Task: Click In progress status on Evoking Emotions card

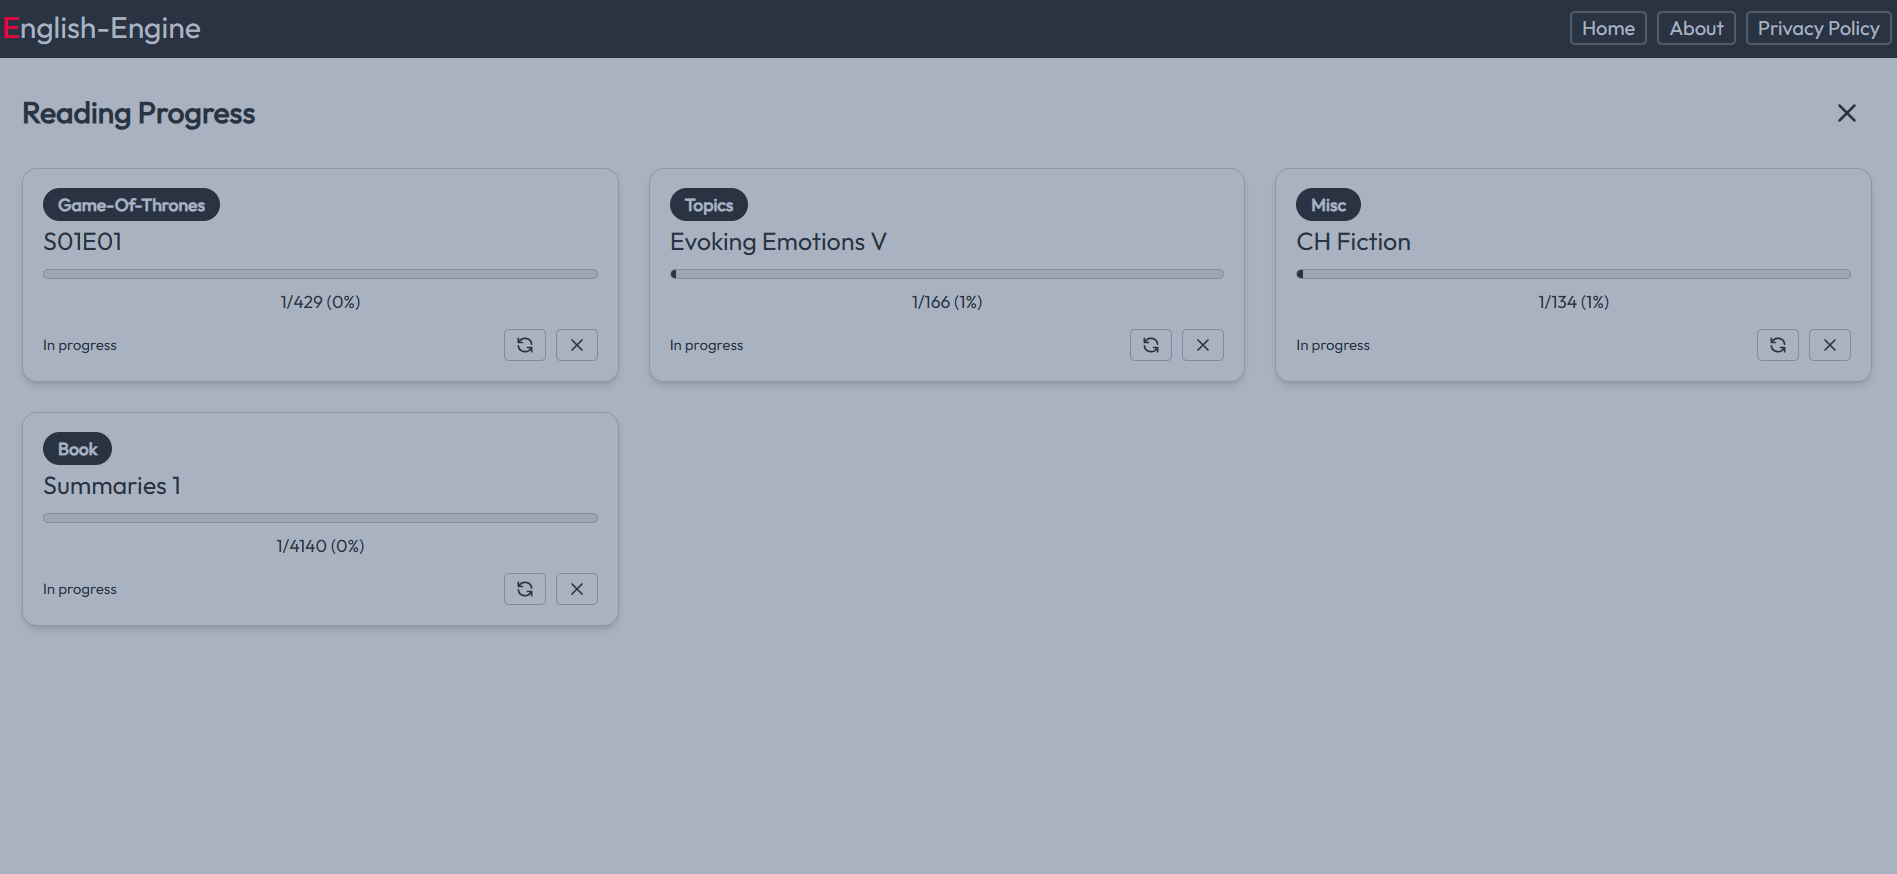Action: (x=707, y=345)
